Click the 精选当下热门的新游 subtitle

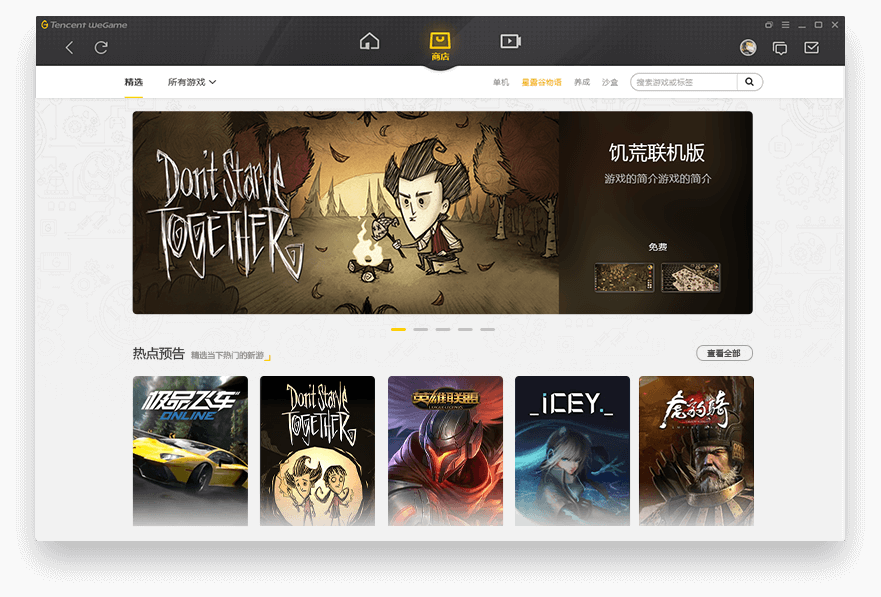point(228,355)
